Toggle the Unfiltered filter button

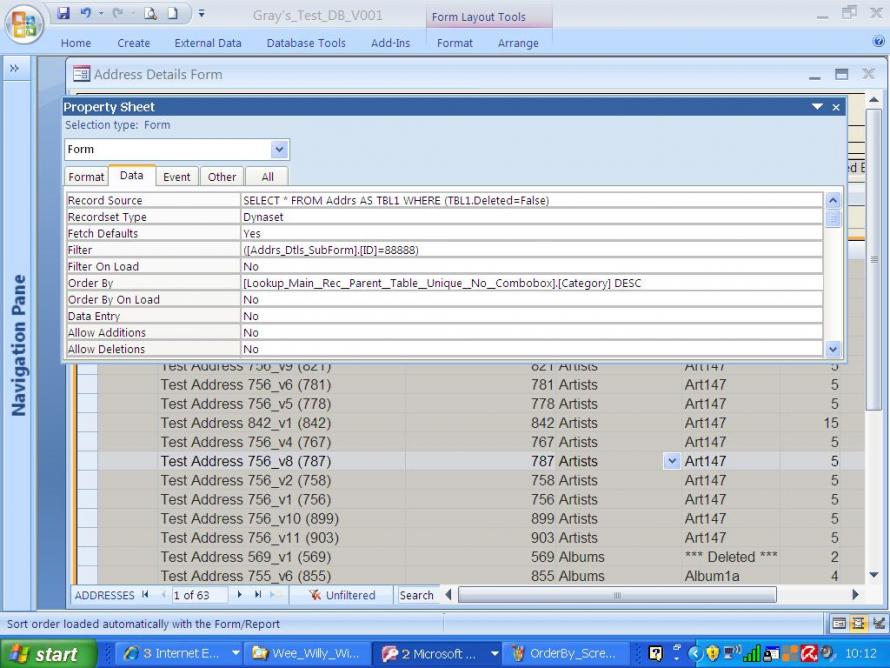[x=342, y=595]
